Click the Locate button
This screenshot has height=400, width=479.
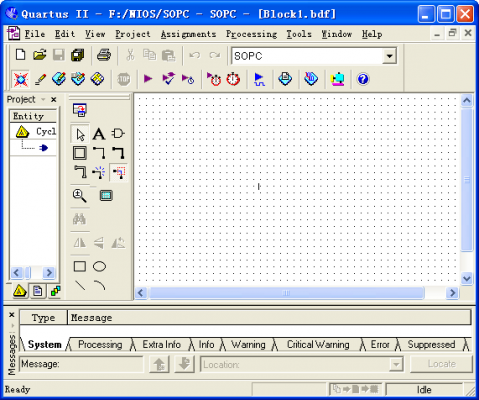(441, 364)
